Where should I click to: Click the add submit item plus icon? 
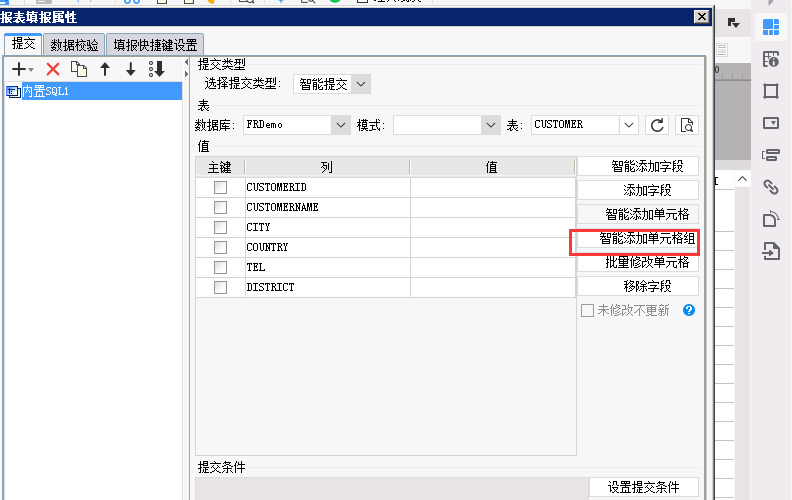coord(19,69)
